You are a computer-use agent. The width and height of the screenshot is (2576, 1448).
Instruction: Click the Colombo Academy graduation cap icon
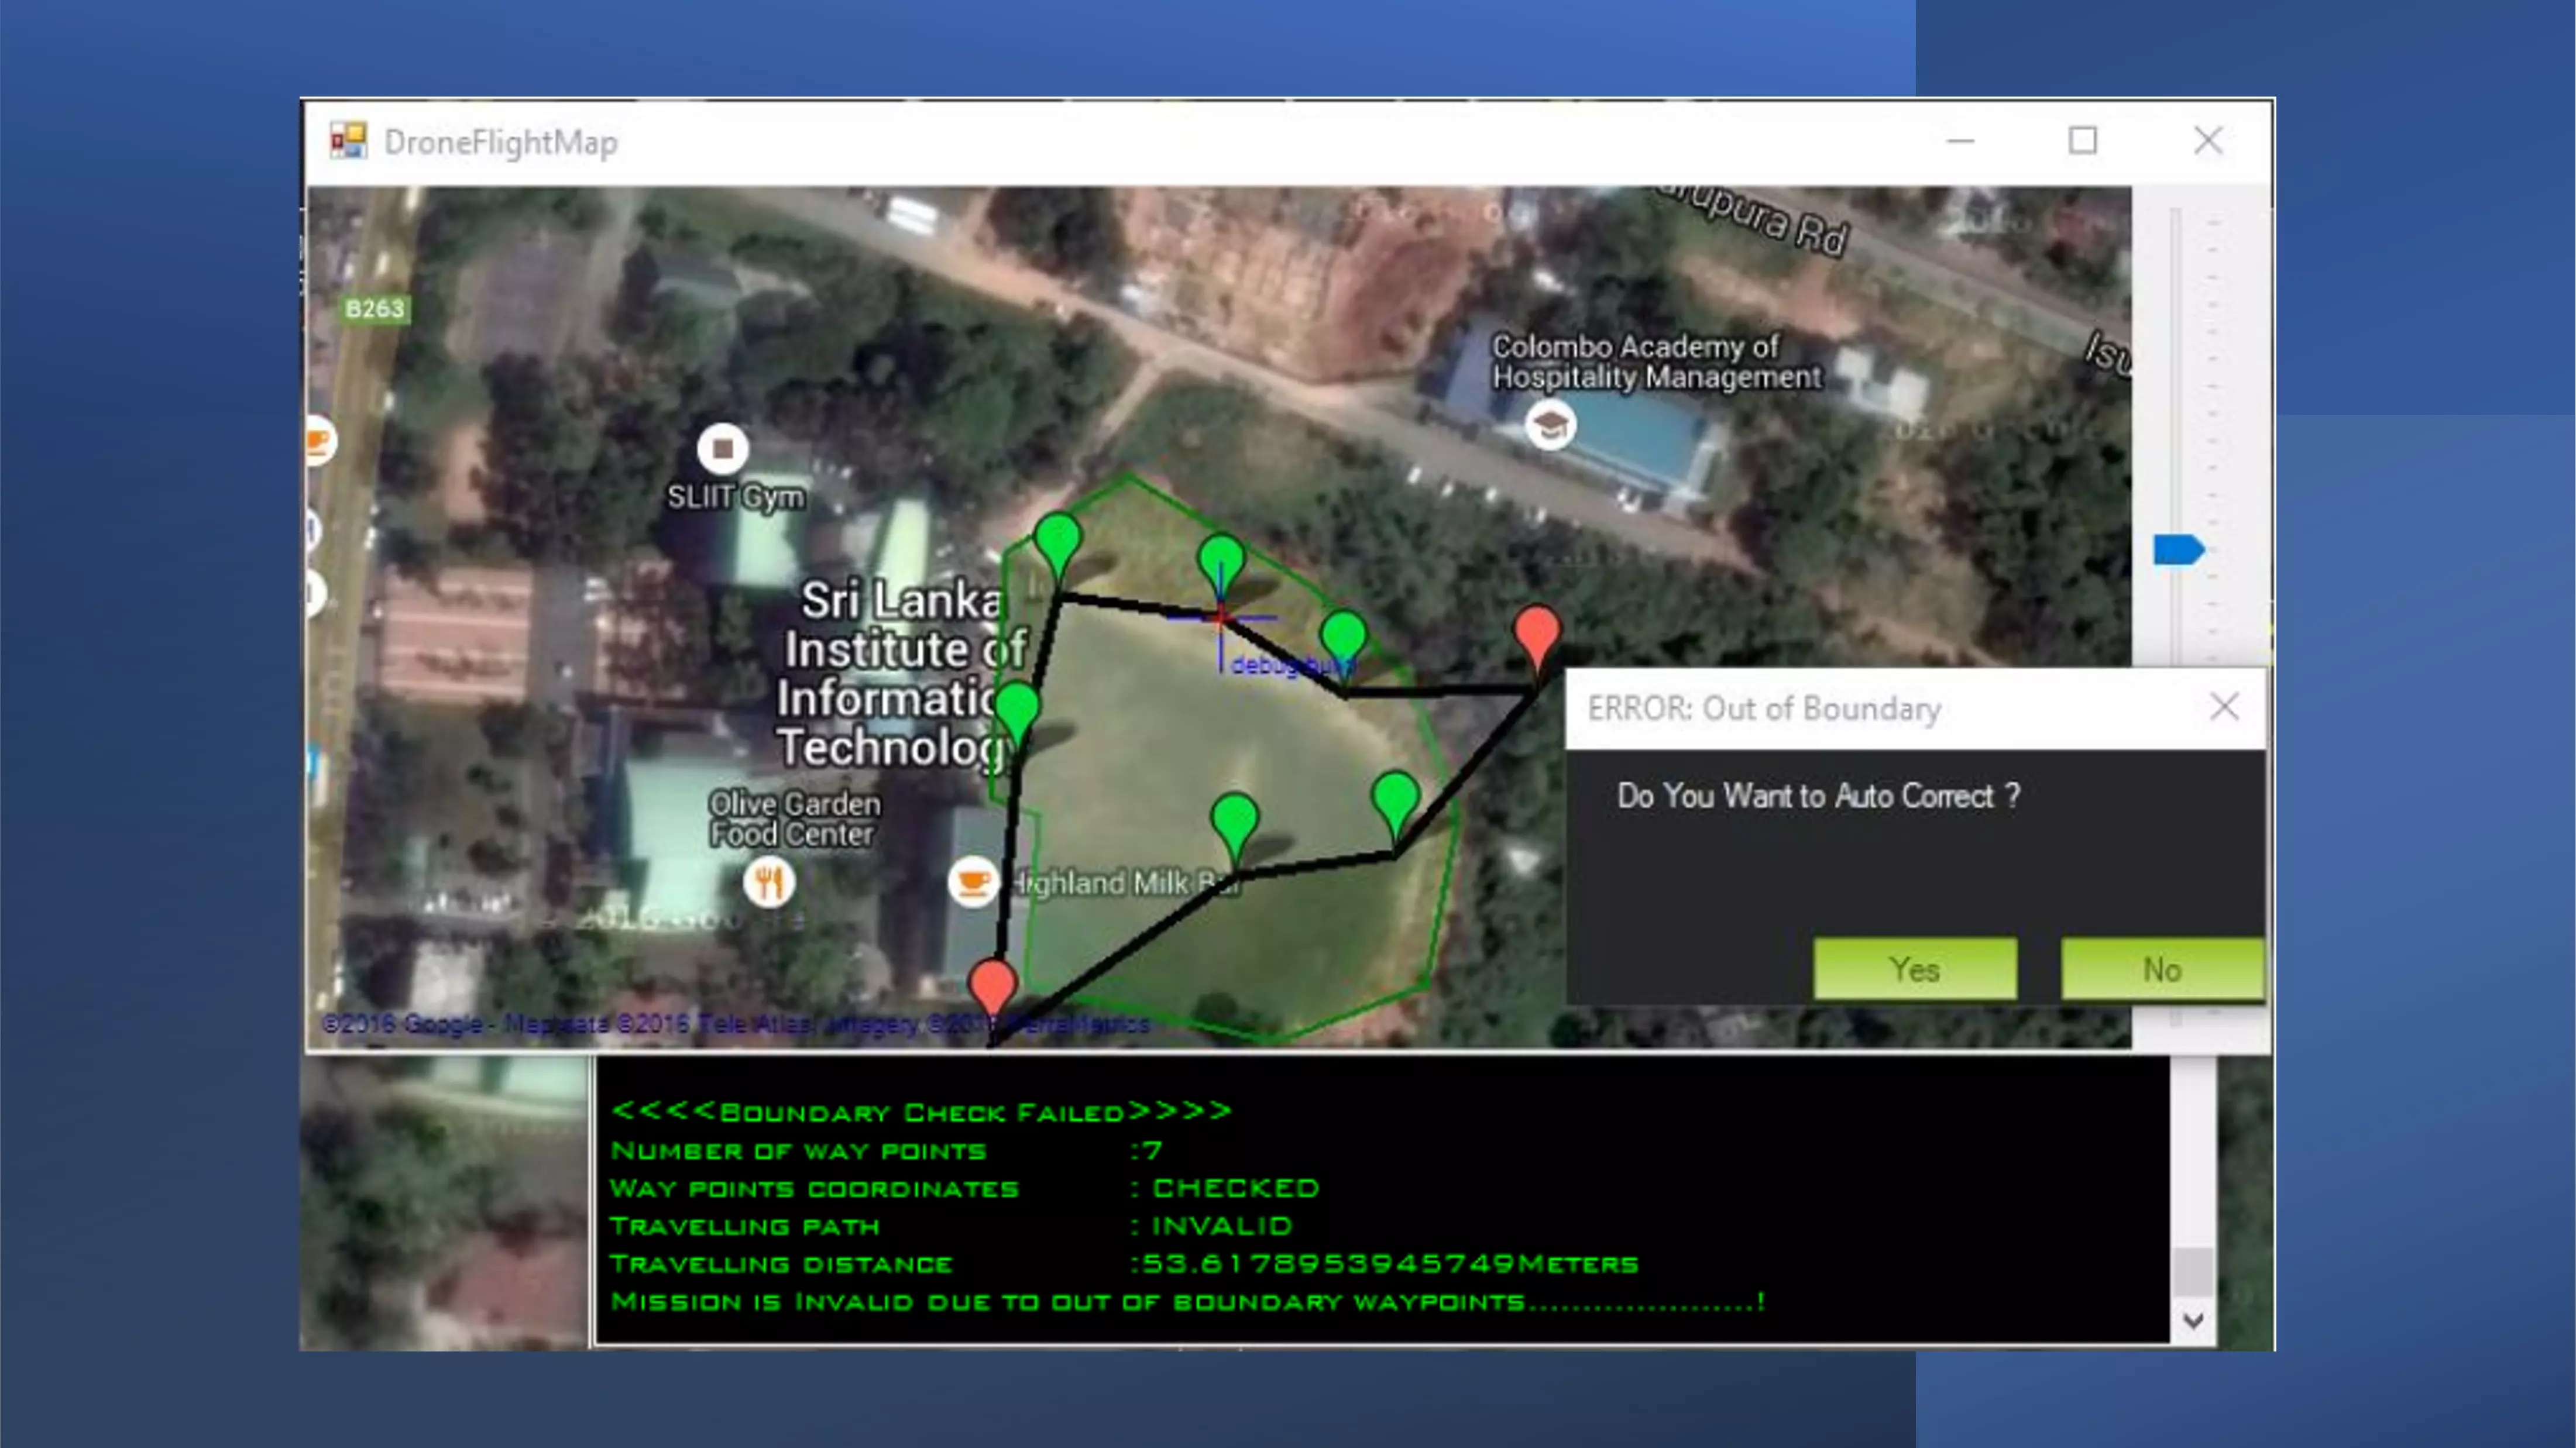[1550, 425]
